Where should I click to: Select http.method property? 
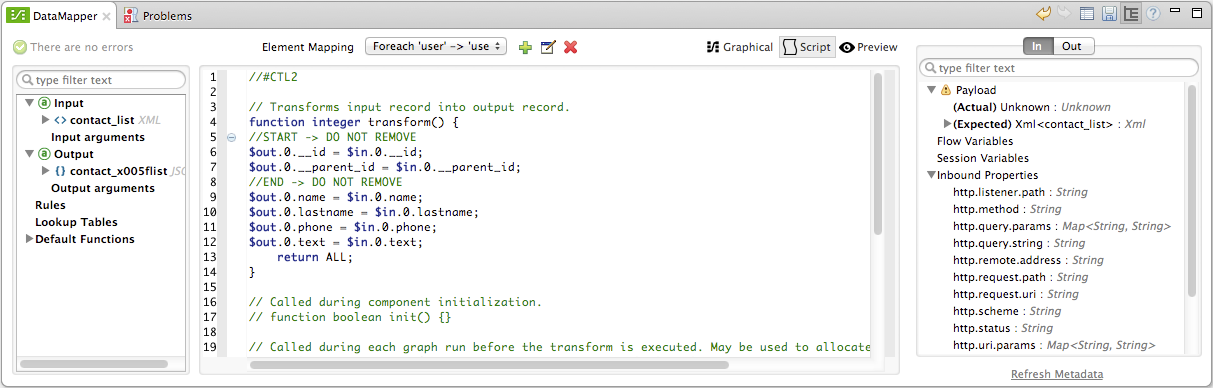coord(1007,209)
